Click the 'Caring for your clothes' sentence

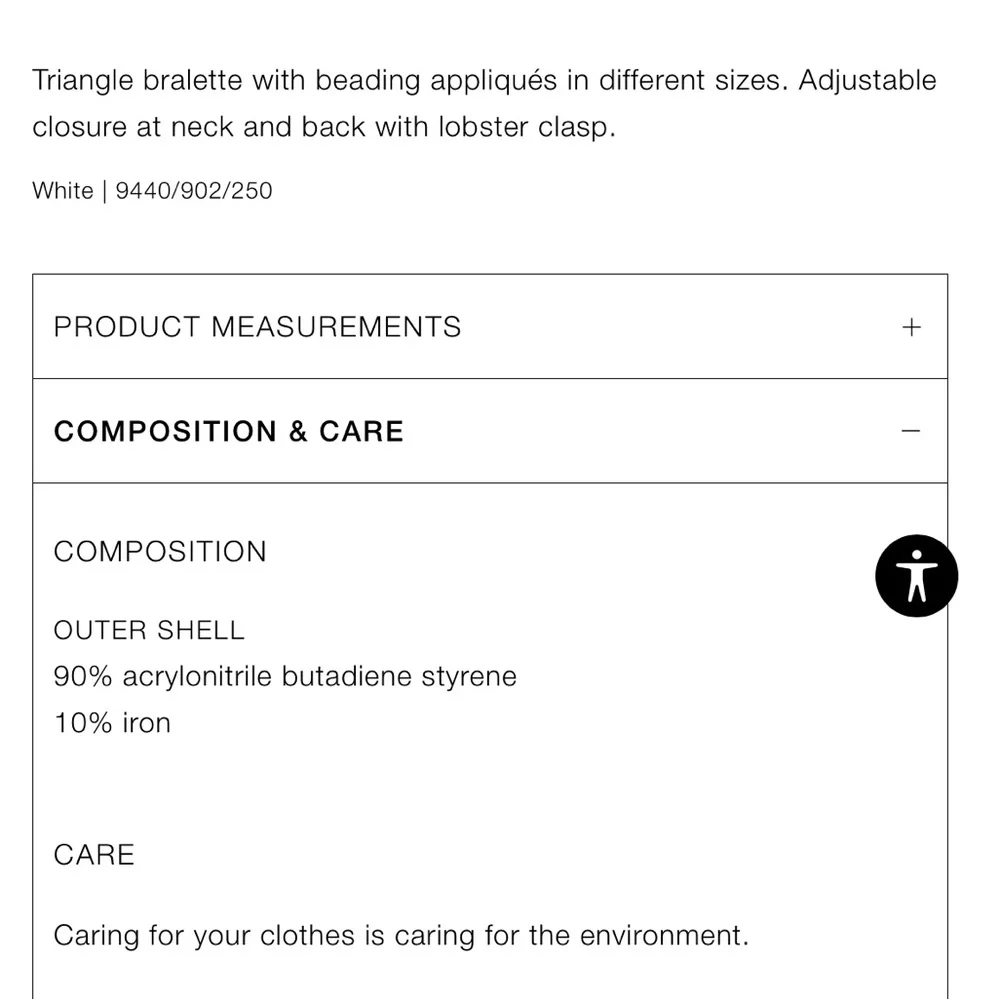(400, 936)
